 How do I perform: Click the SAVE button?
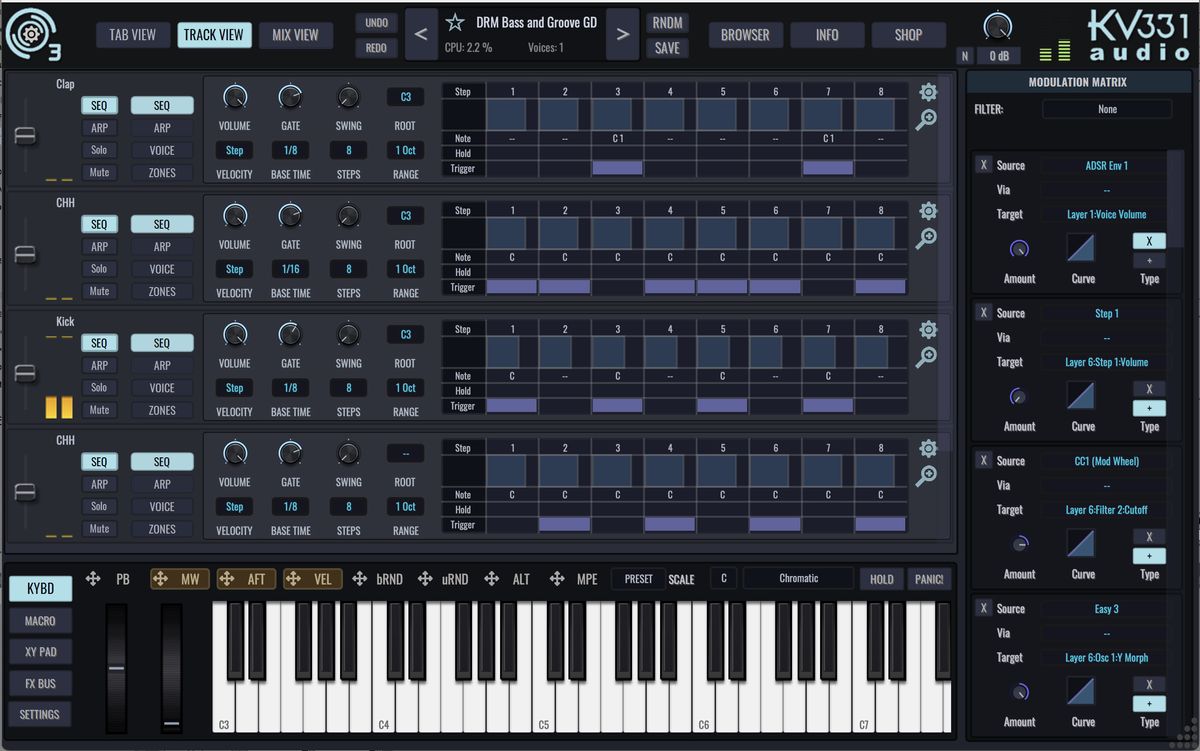[667, 47]
